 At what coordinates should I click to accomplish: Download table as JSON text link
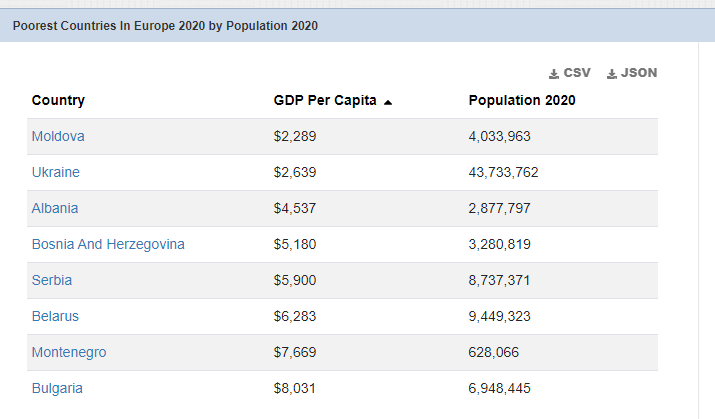639,73
